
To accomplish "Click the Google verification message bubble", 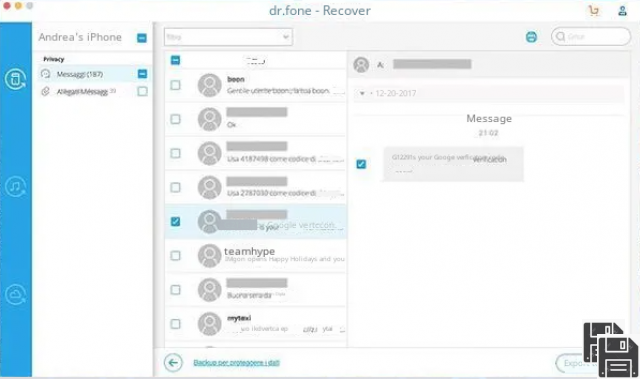I will (x=453, y=164).
